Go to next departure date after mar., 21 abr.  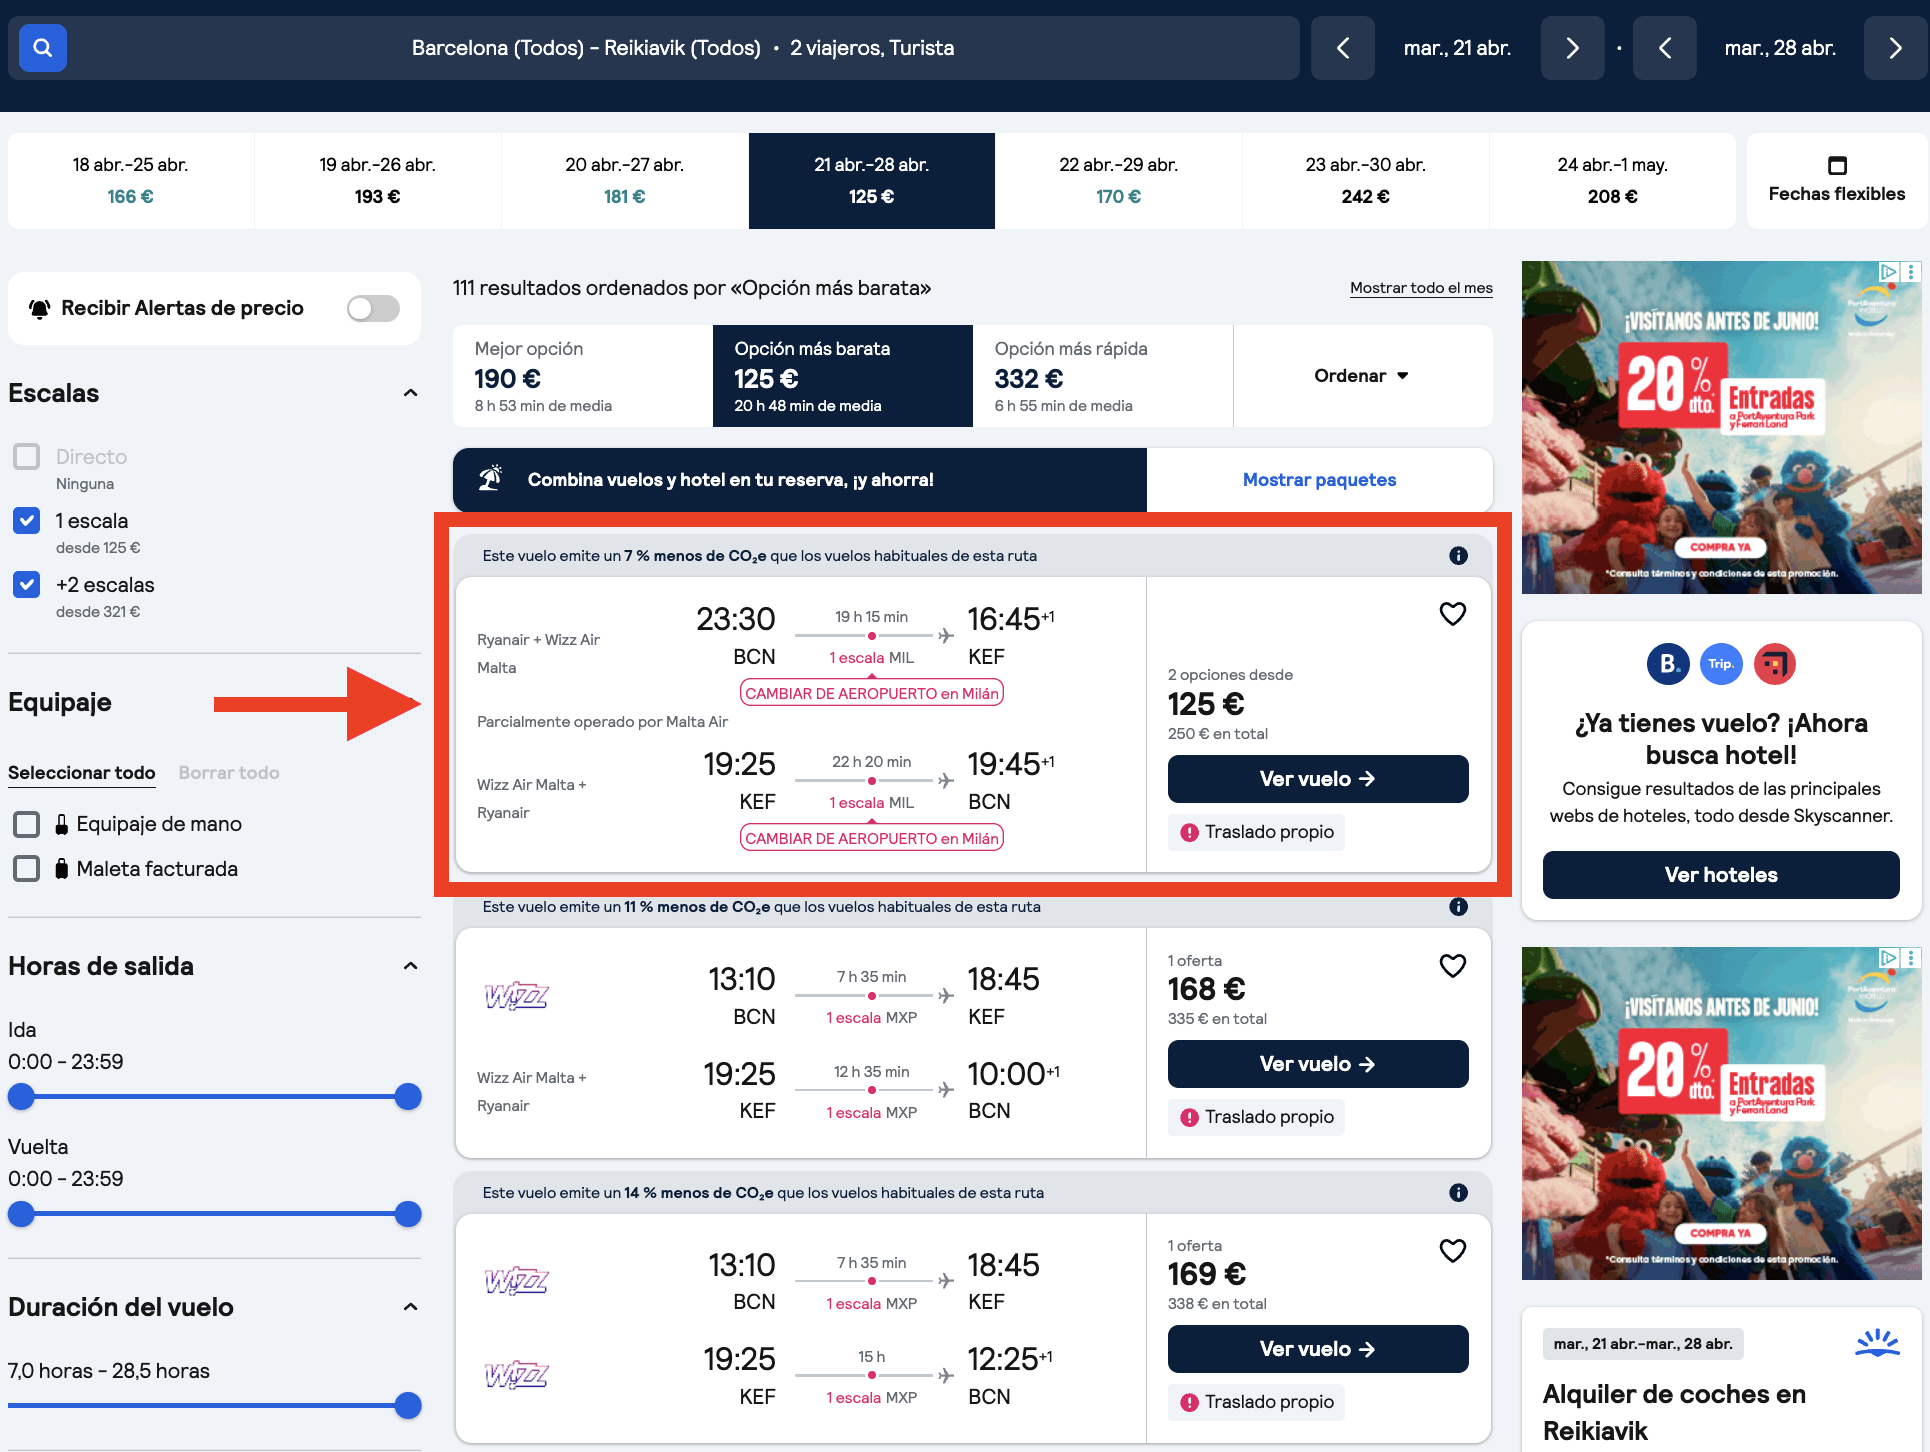pos(1572,48)
